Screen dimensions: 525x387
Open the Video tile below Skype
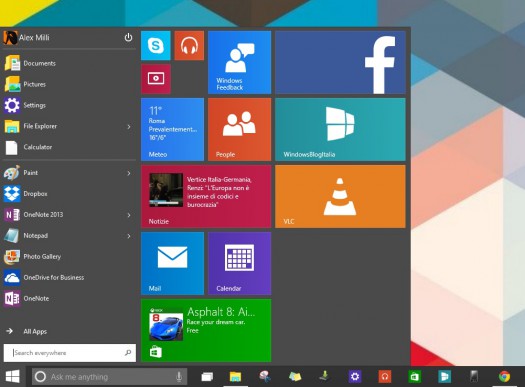156,79
